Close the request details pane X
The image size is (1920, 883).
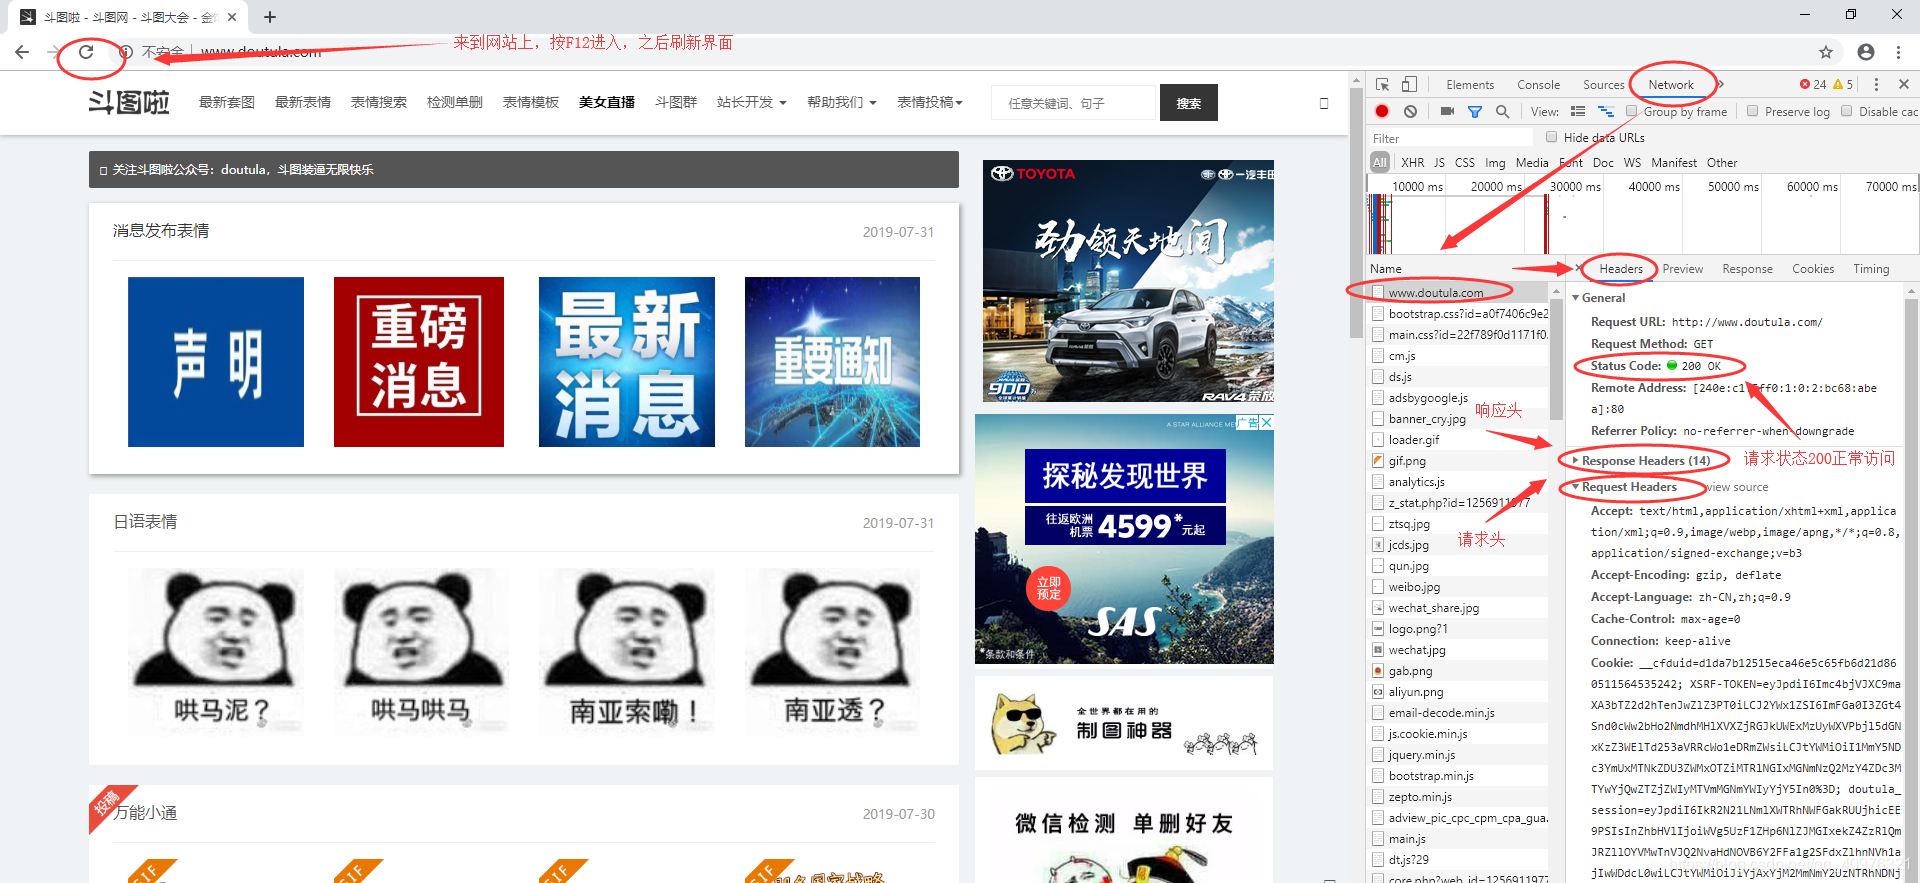(x=1579, y=268)
